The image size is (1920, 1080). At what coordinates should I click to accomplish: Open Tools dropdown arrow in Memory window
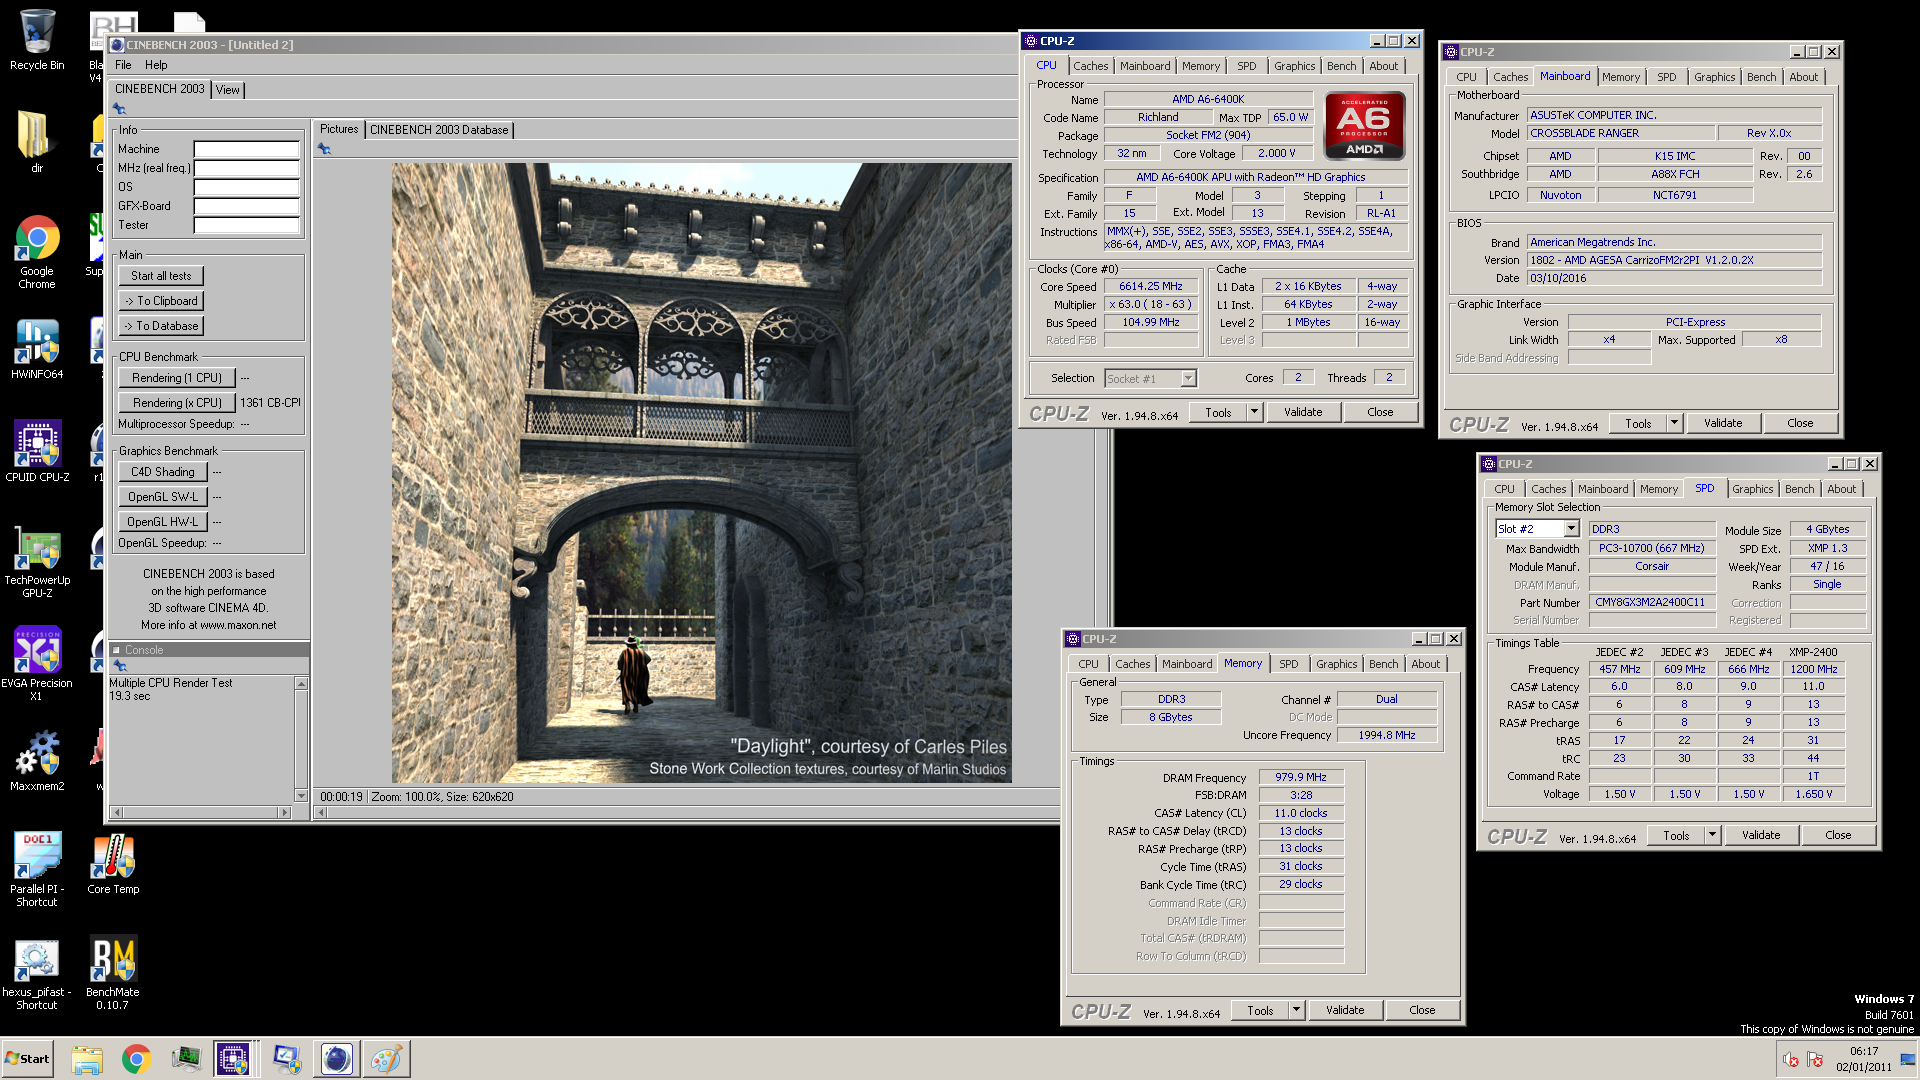pos(1297,1010)
